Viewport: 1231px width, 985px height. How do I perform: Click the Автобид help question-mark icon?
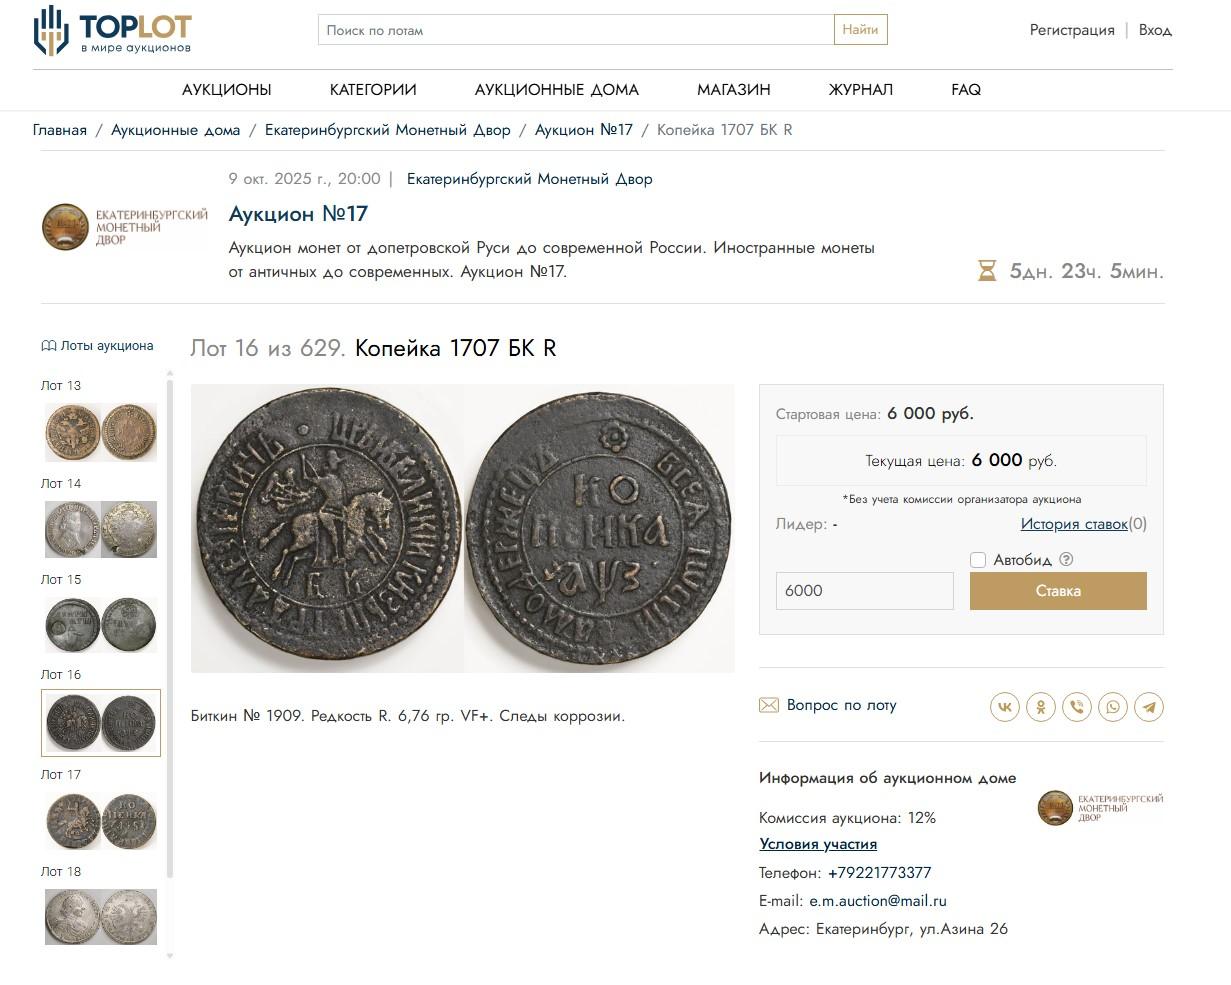[1066, 560]
